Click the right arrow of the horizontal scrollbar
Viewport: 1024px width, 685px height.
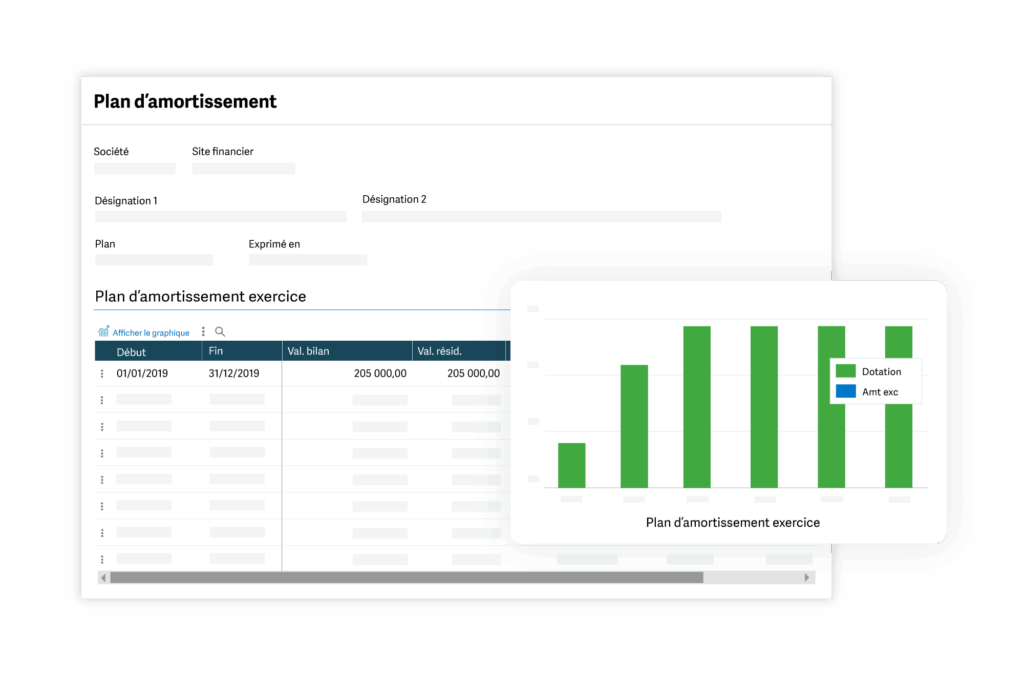(x=808, y=577)
